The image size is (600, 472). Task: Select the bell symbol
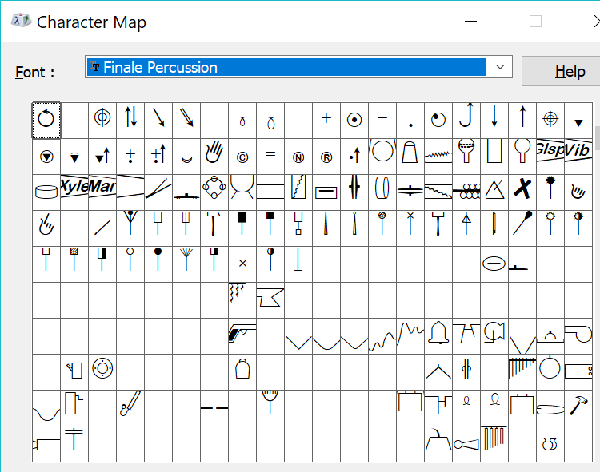click(x=437, y=334)
